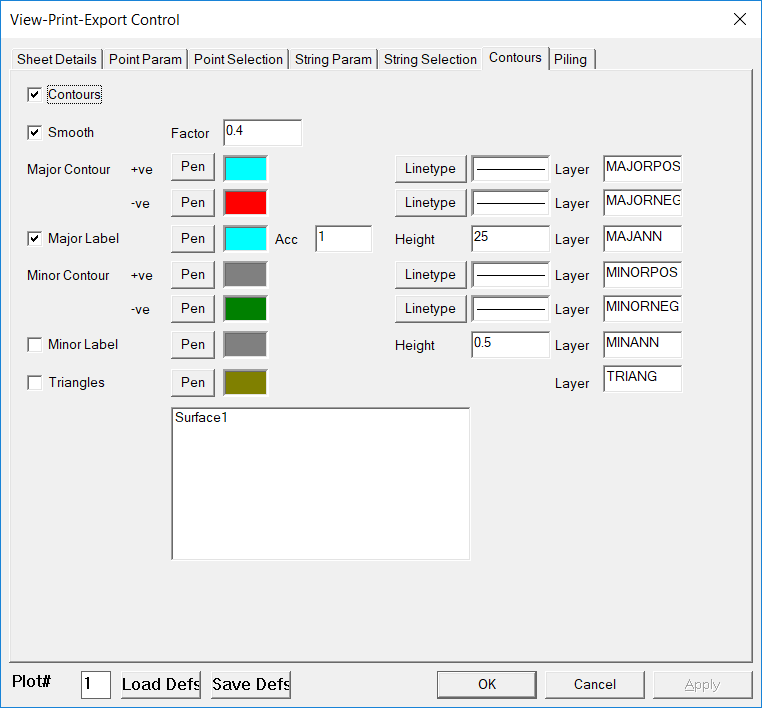762x708 pixels.
Task: Select Surface1 in the surface list
Action: [202, 418]
